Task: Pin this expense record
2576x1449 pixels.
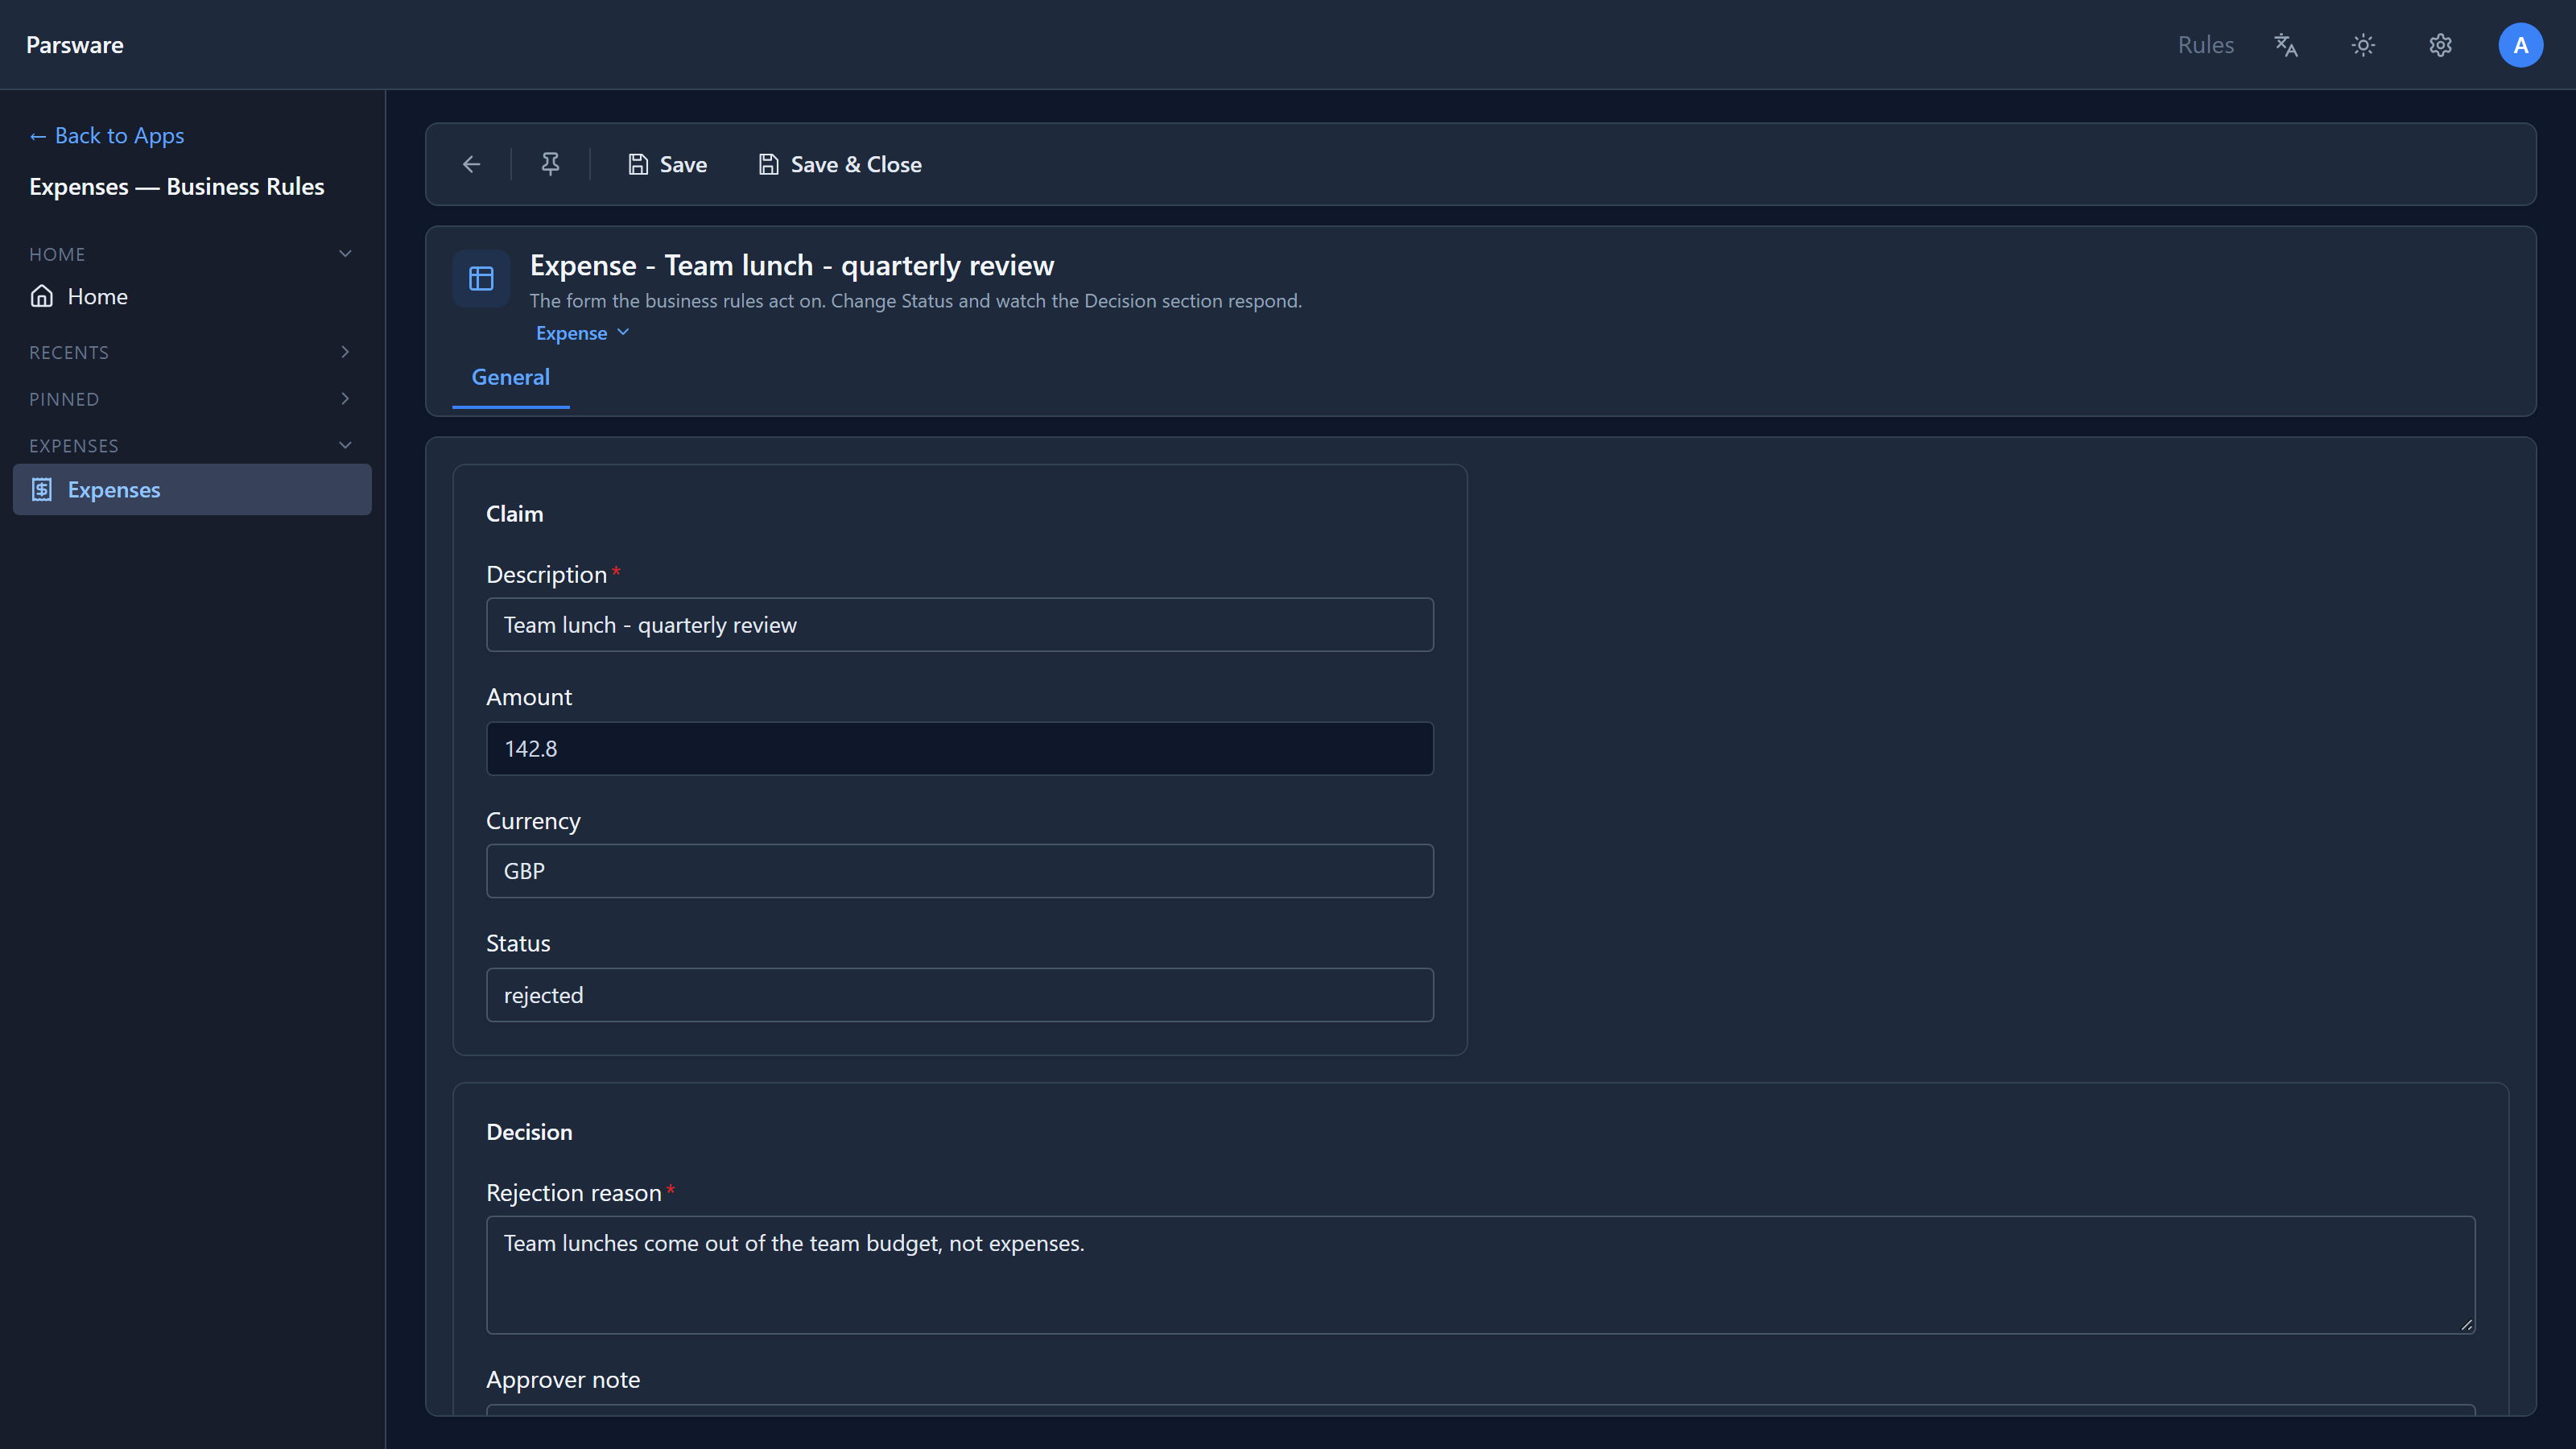Action: coord(550,164)
